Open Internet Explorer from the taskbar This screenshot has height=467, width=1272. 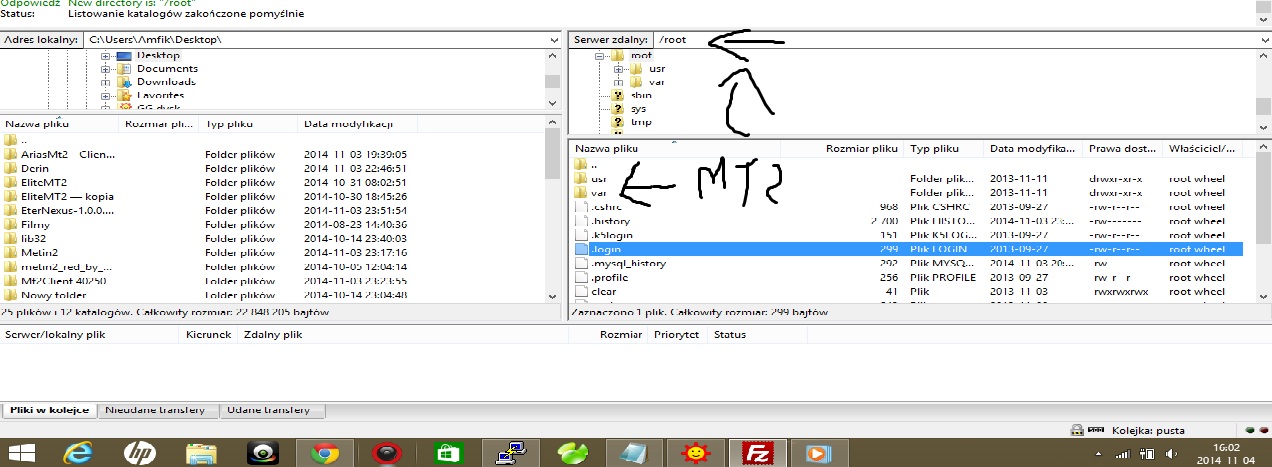point(78,452)
